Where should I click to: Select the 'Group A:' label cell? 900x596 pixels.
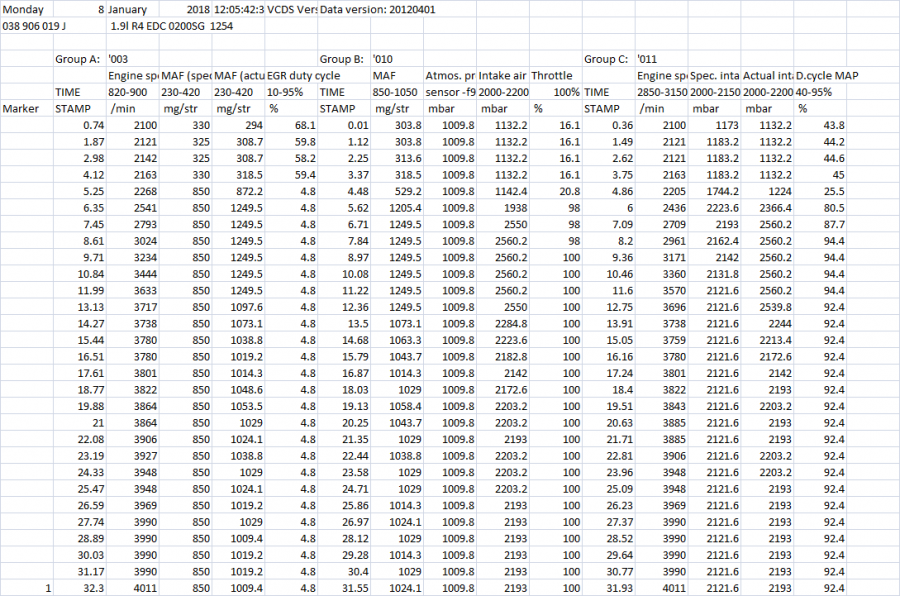(x=78, y=59)
